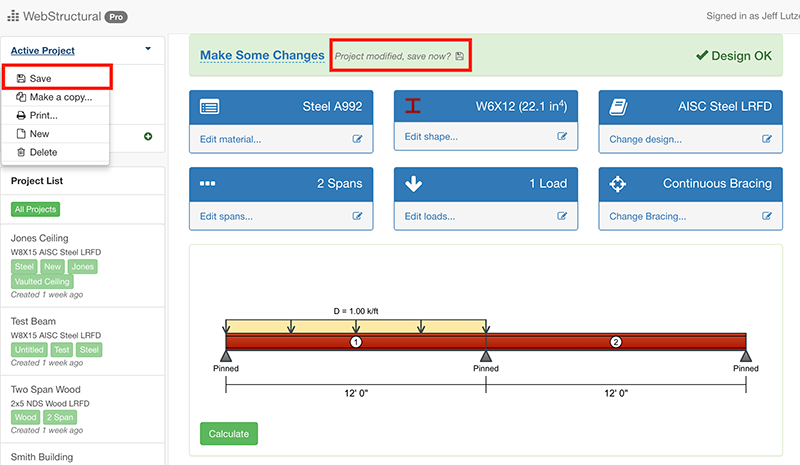Click the left end pinned support triangle
Viewport: 800px width, 465px height.
[226, 356]
